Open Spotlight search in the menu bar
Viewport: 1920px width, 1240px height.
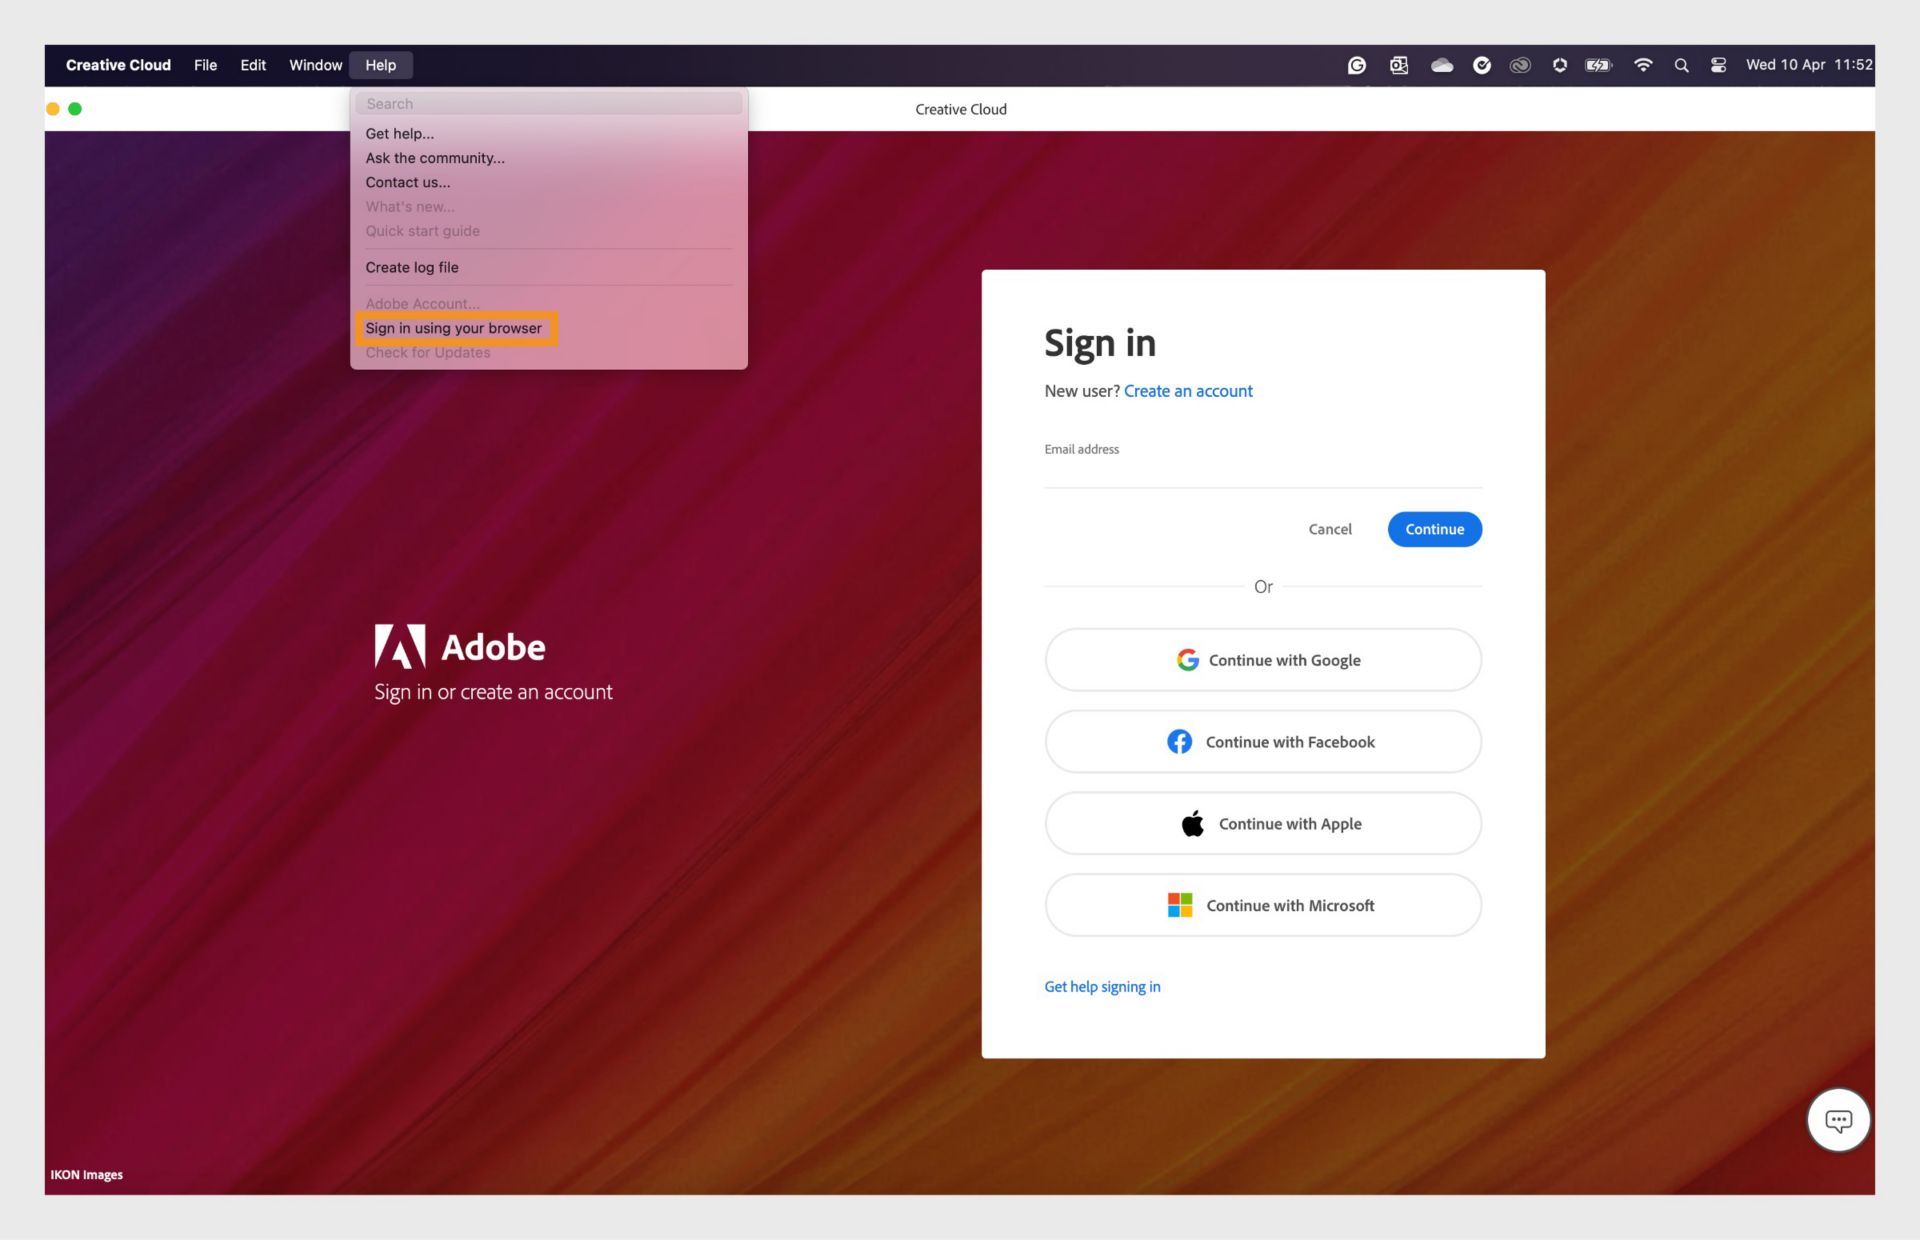(x=1681, y=65)
